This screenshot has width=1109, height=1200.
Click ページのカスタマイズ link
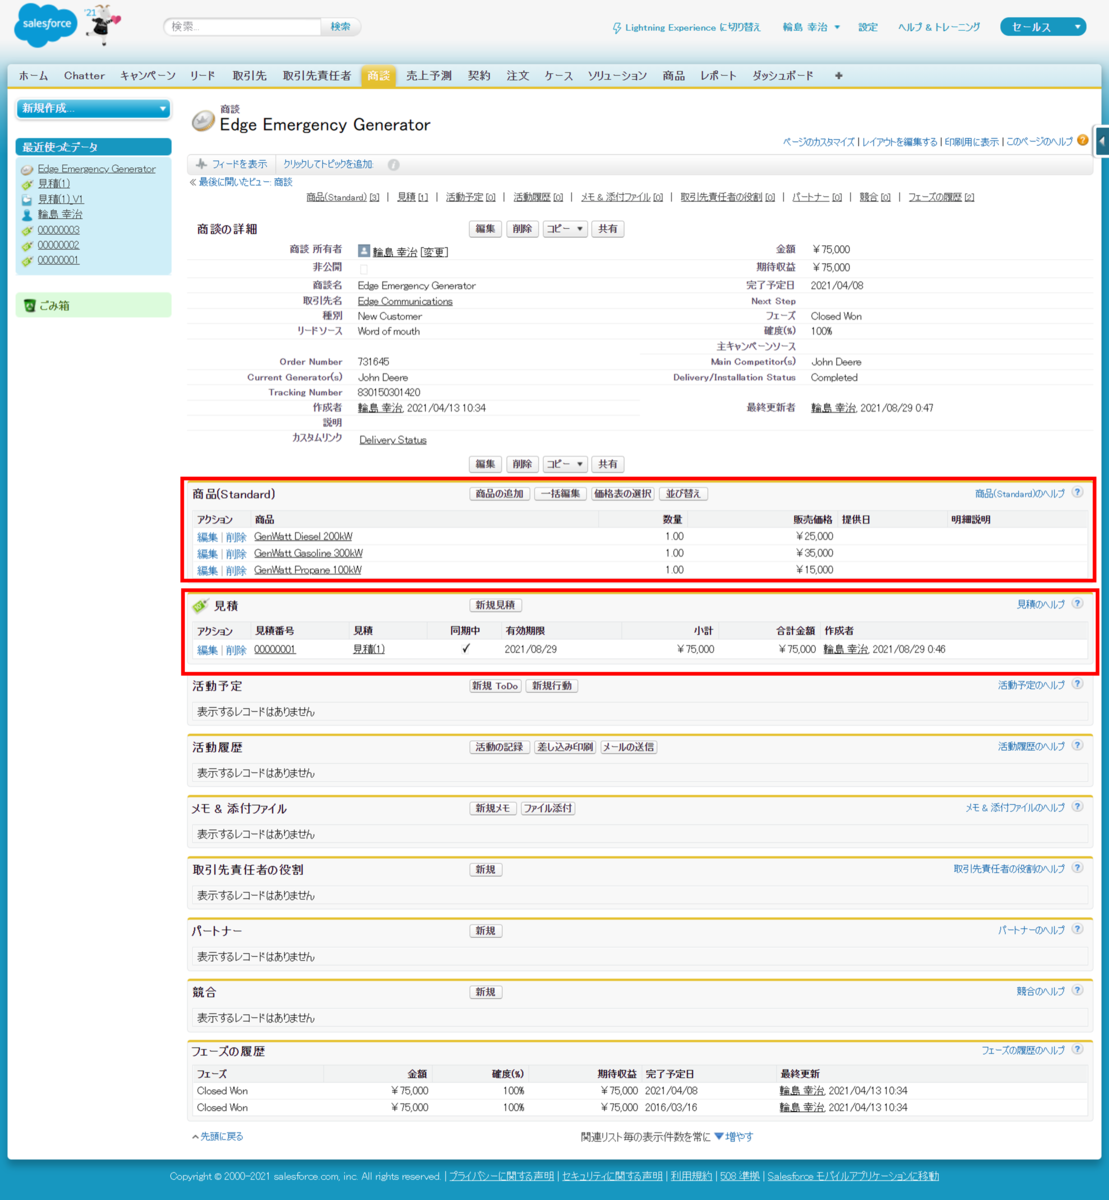(818, 142)
